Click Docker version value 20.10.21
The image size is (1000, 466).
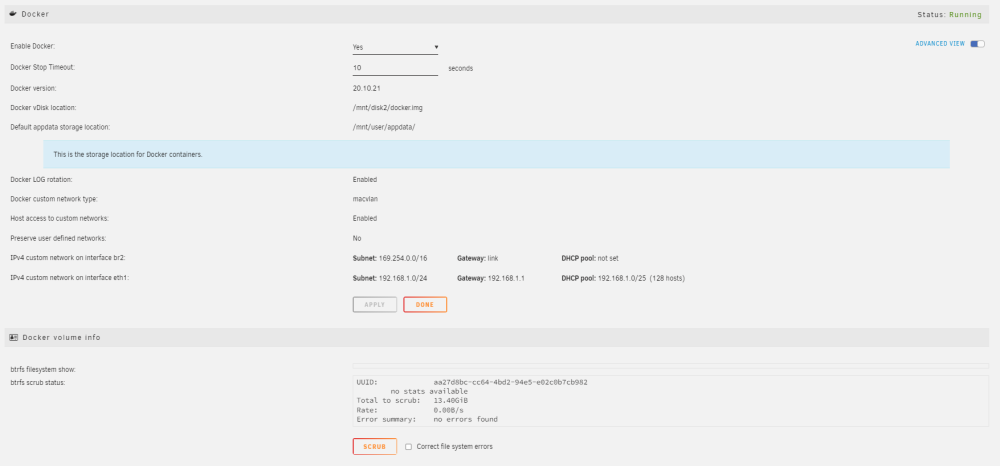367,89
